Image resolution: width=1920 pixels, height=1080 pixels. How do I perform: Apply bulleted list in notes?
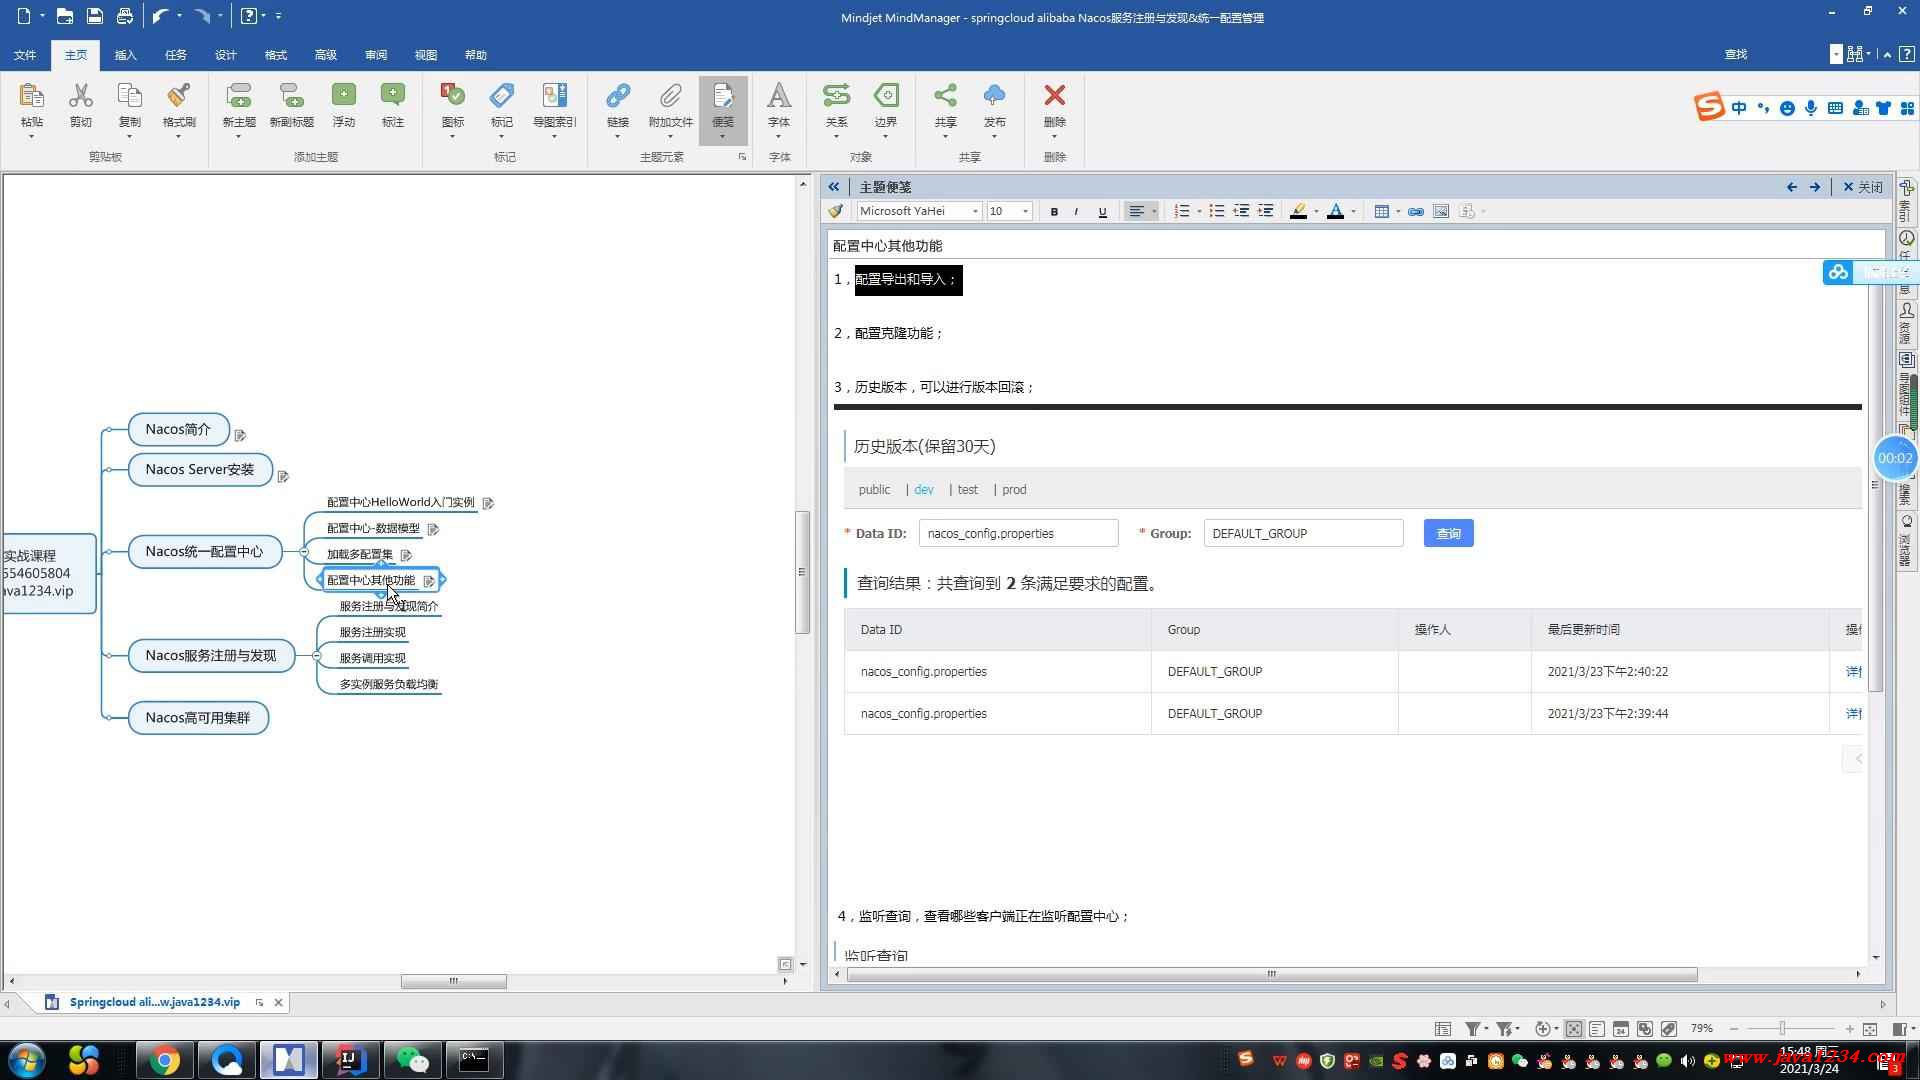pos(1217,211)
